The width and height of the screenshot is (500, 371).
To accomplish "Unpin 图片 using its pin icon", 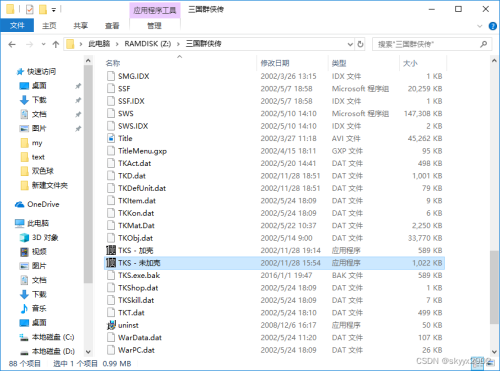I will (78, 128).
